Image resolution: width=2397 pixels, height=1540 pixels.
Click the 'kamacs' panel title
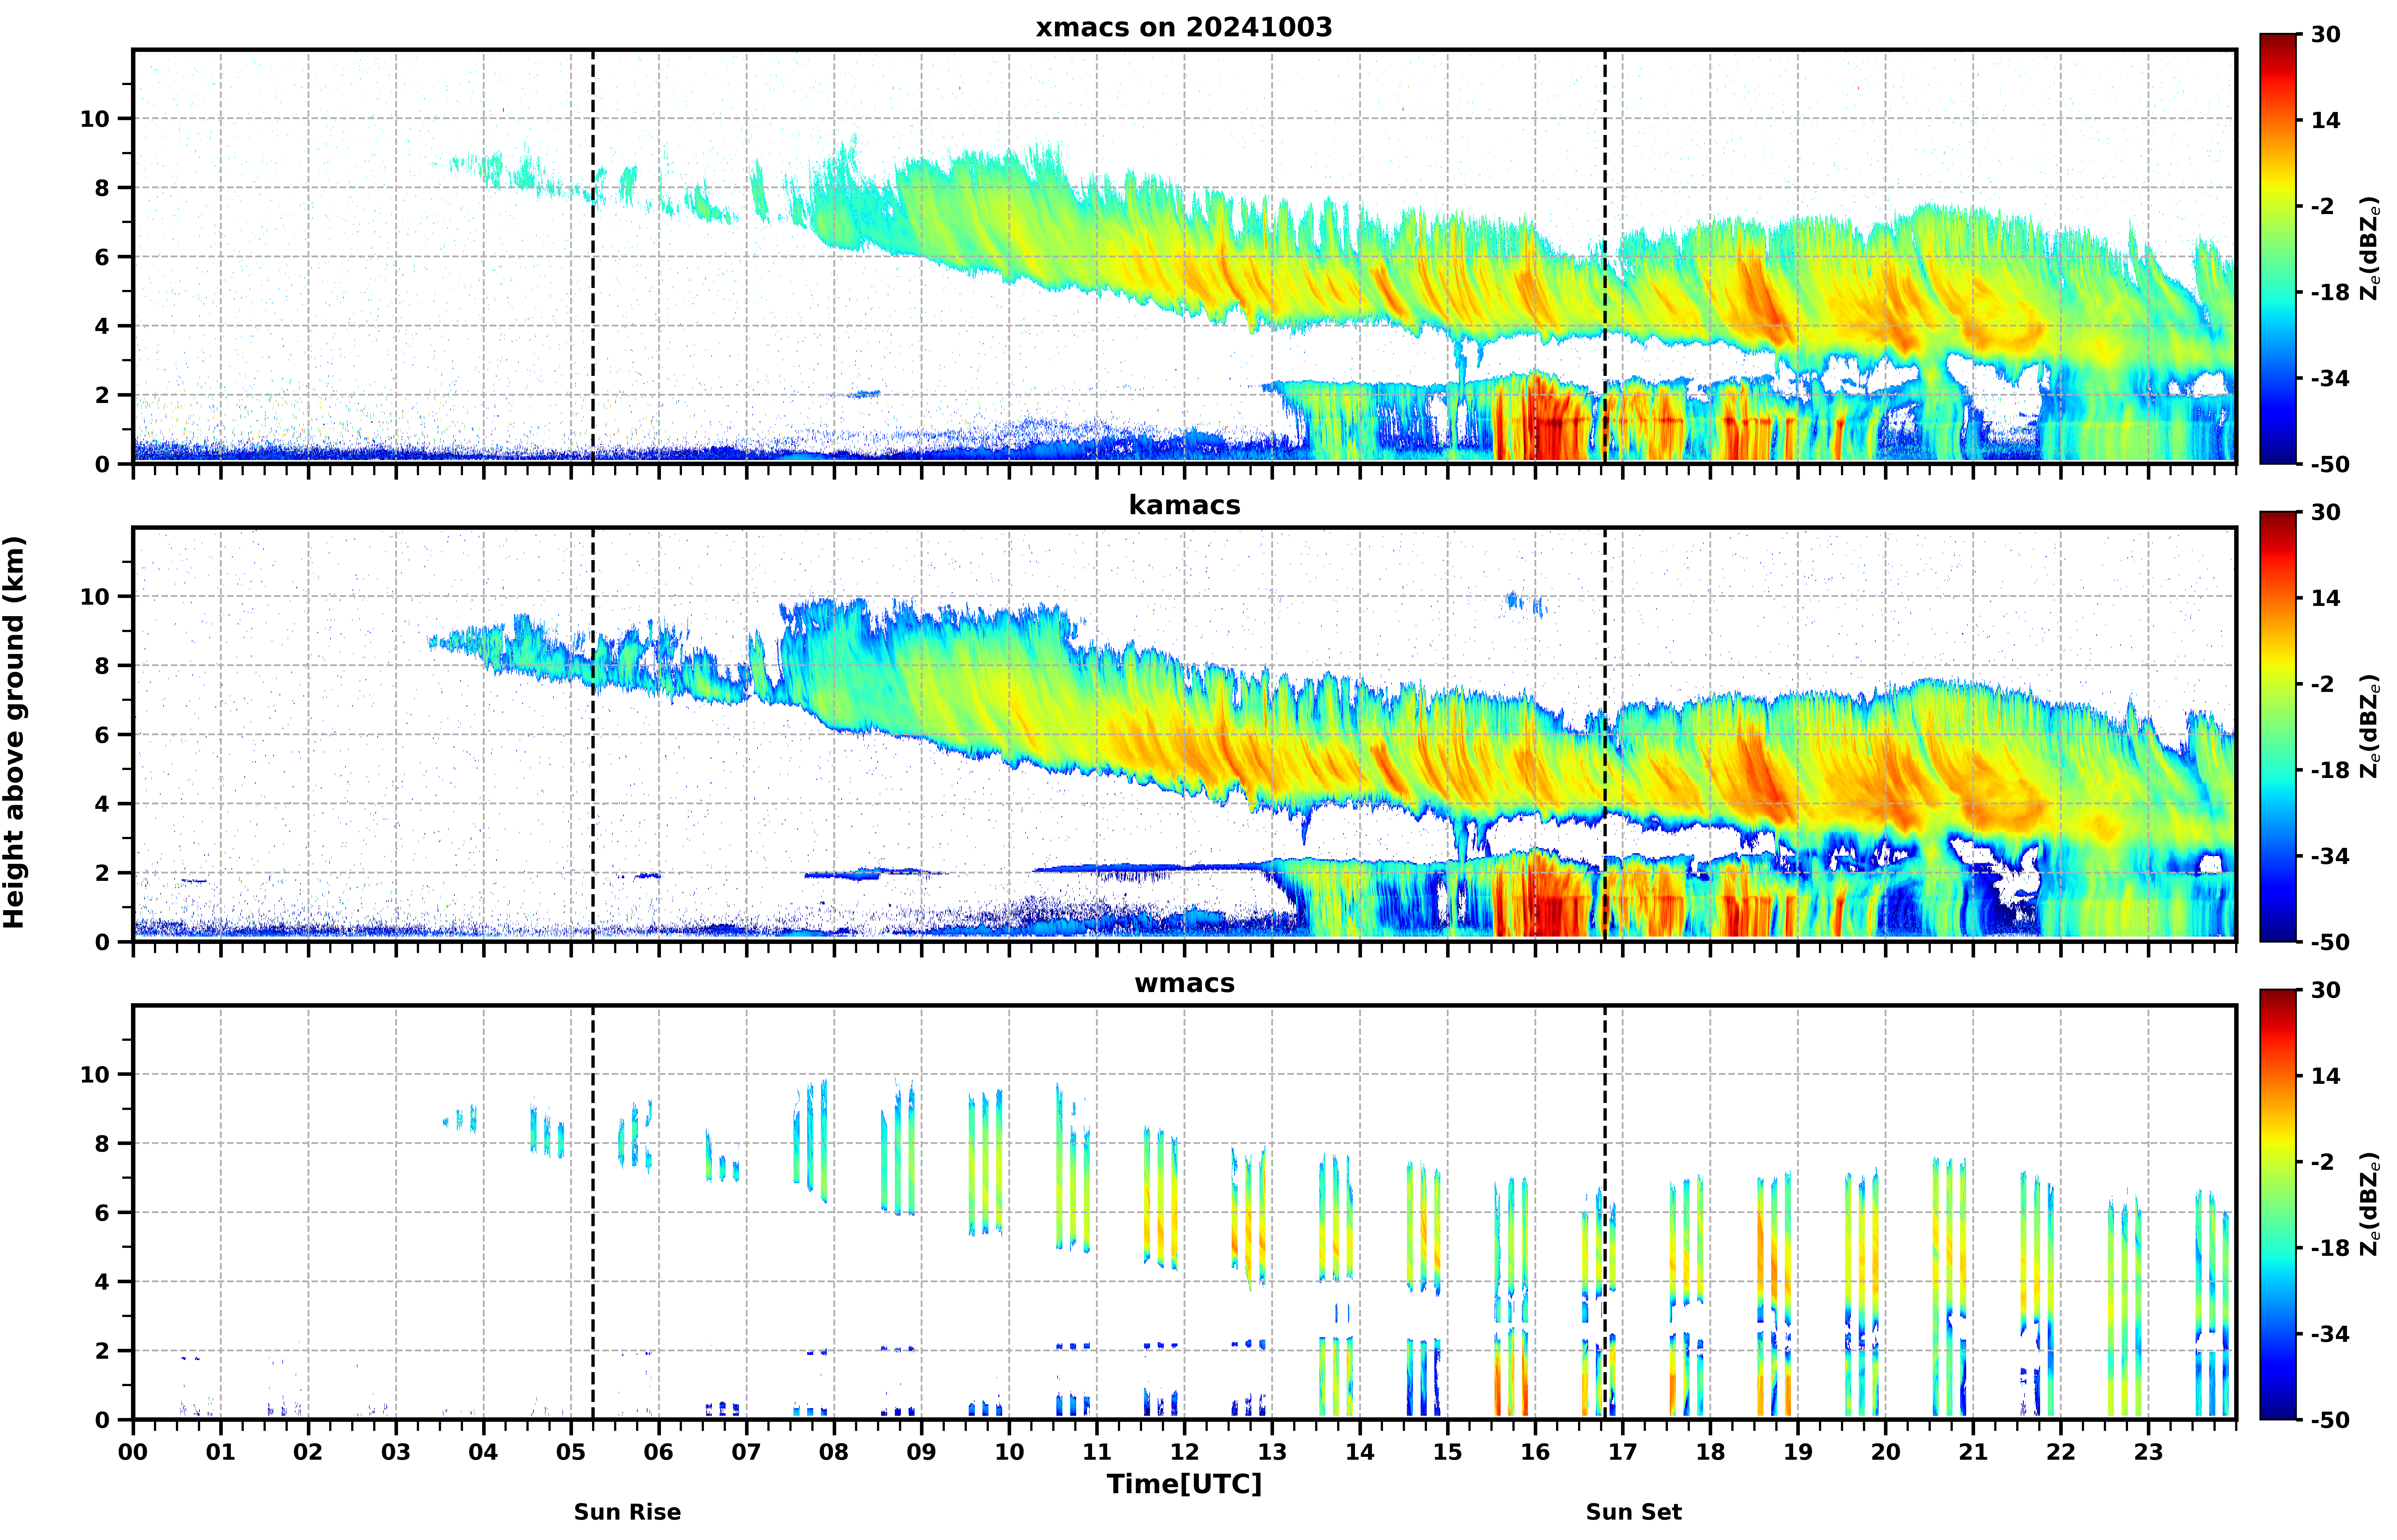click(x=1184, y=505)
